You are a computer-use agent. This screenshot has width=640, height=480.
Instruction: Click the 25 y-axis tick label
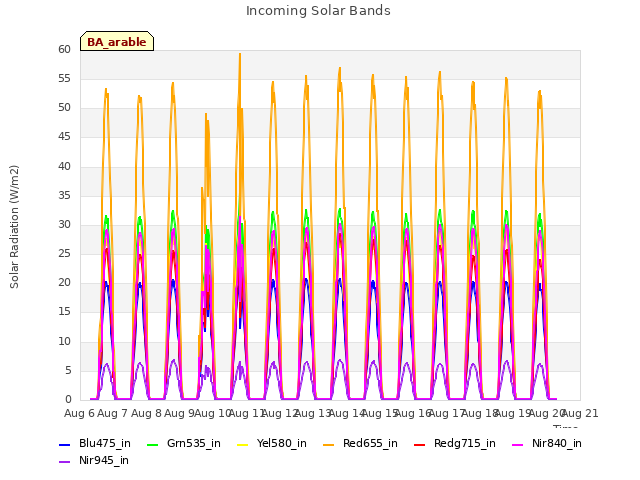click(x=64, y=254)
